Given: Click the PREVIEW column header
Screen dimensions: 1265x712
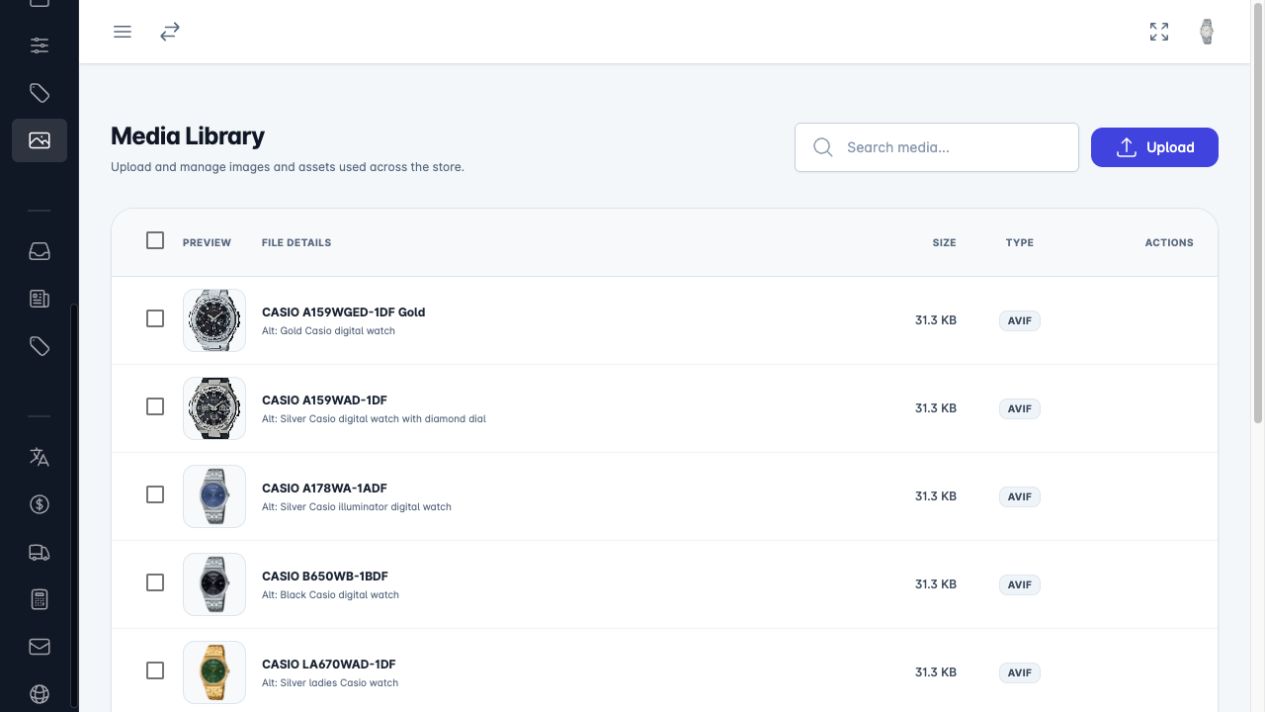Looking at the screenshot, I should click(207, 242).
